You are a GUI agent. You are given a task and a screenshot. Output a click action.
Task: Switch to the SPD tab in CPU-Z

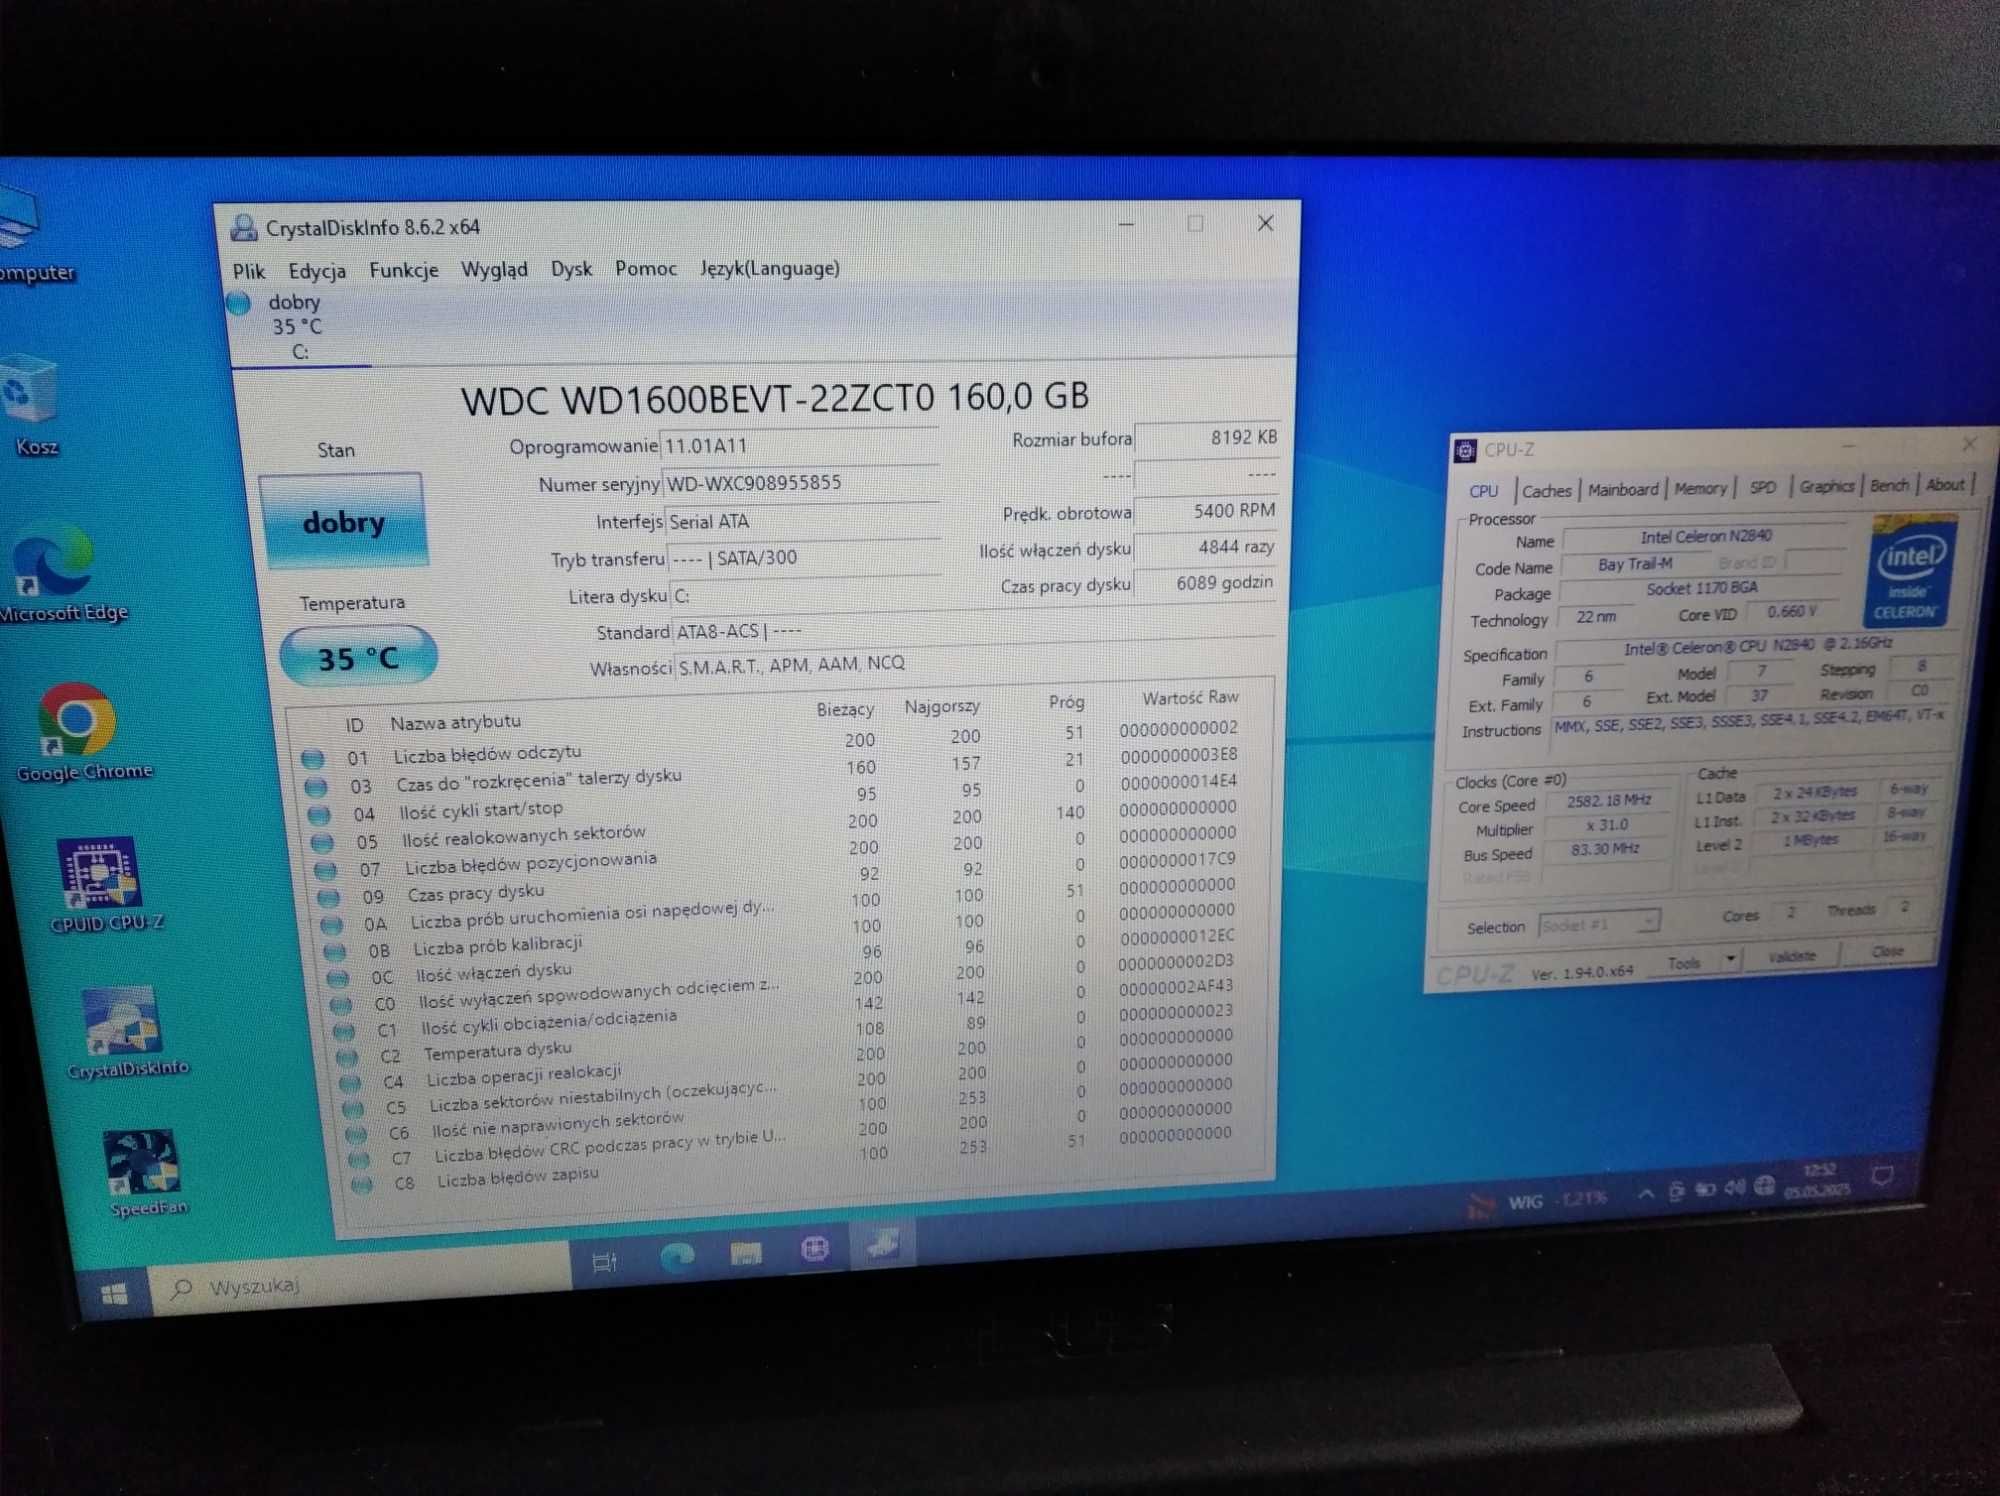click(1763, 487)
